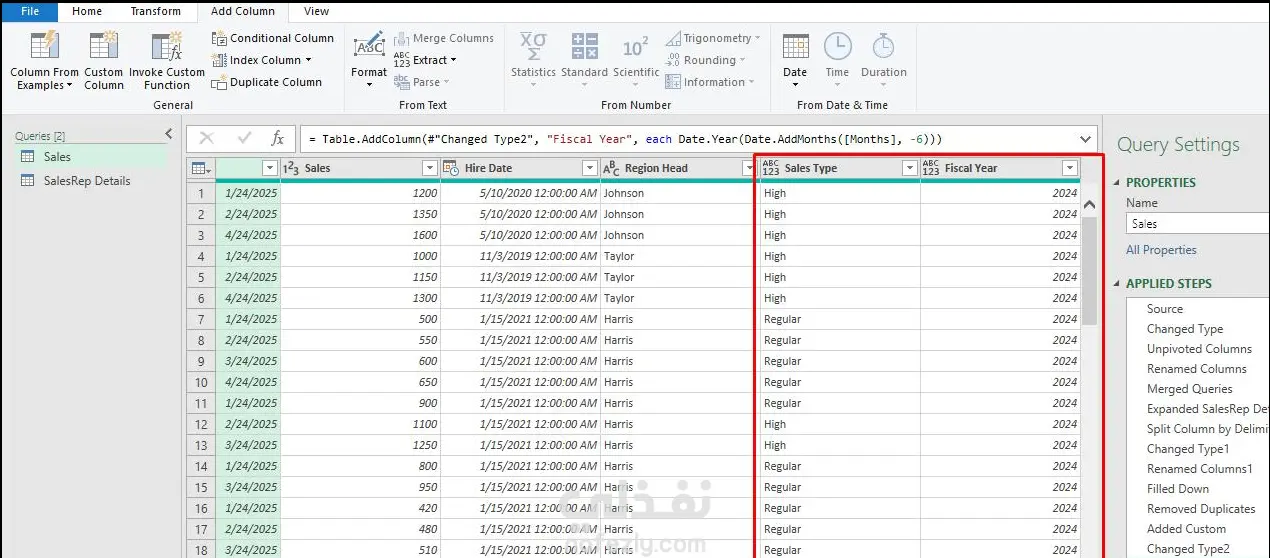Collapse the APPLIED STEPS section
Image resolution: width=1270 pixels, height=558 pixels.
click(x=1118, y=284)
